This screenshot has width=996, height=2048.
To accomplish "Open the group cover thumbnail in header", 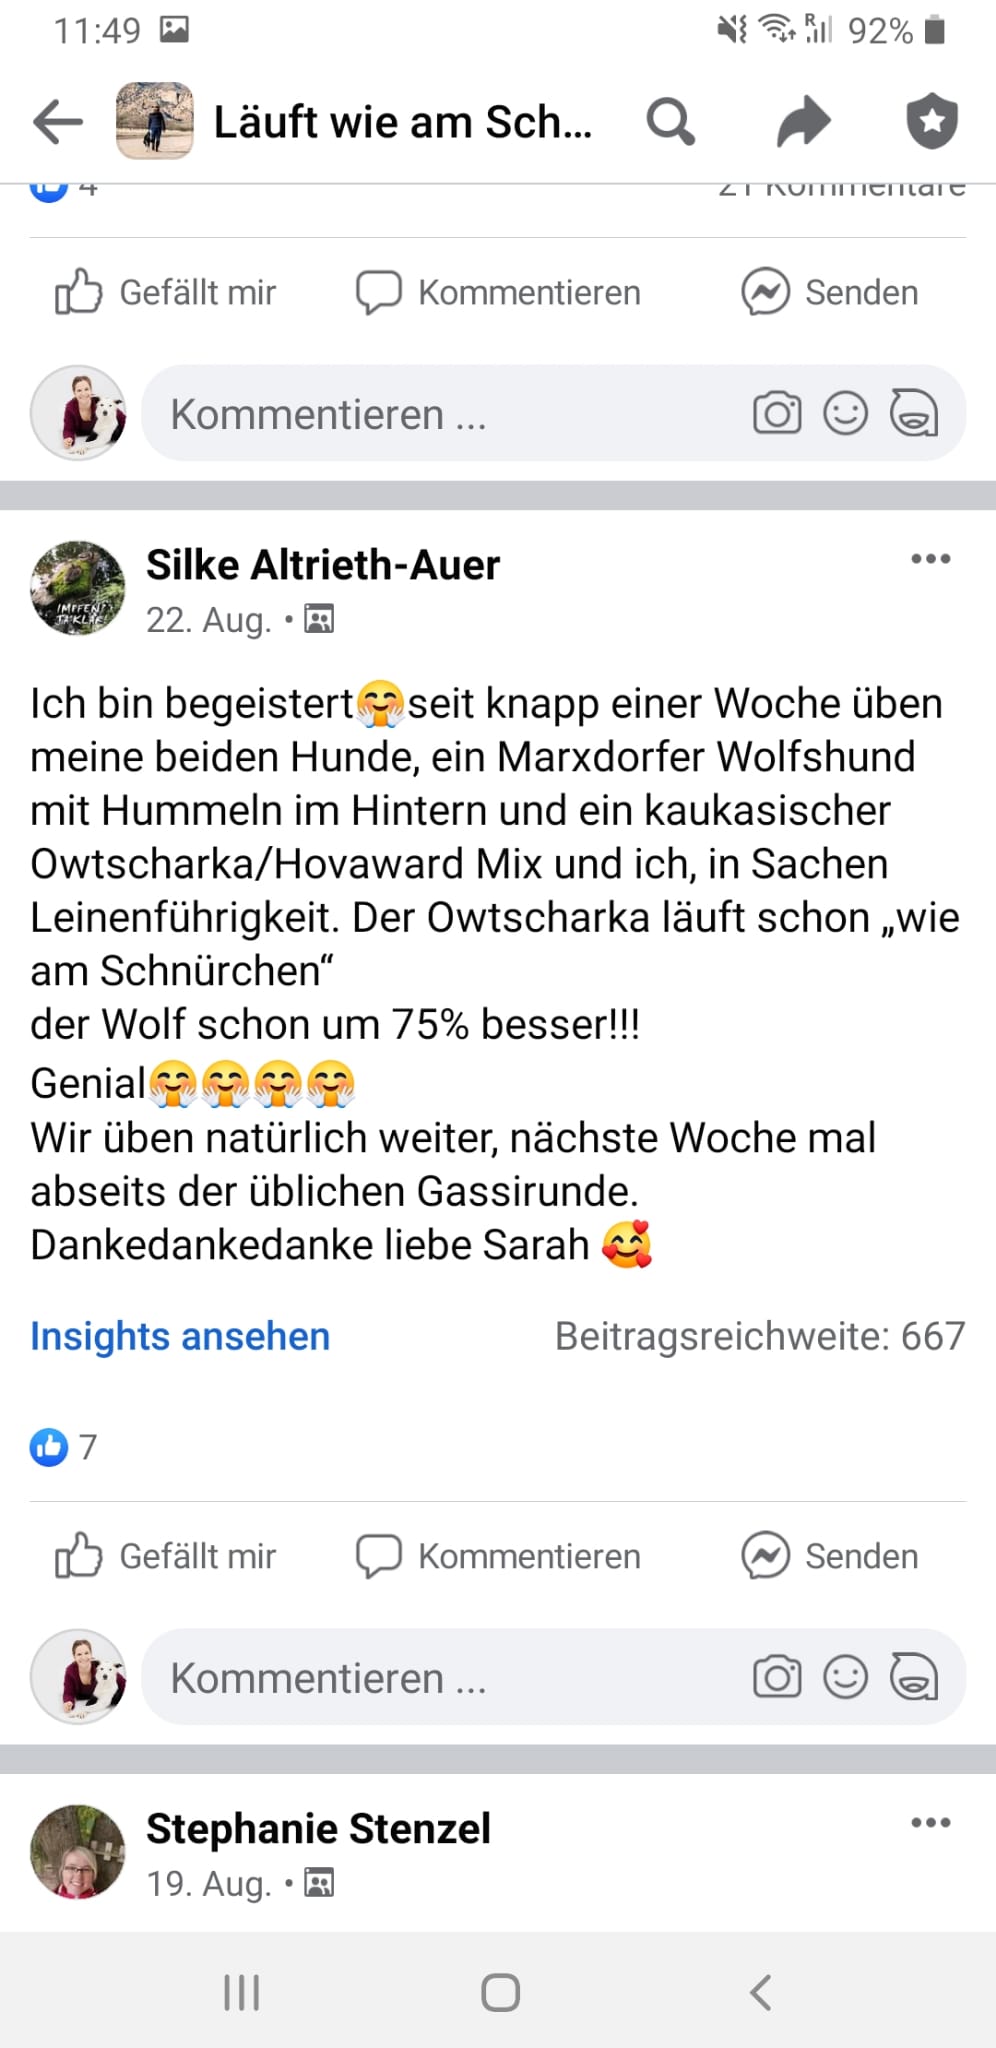I will point(154,121).
